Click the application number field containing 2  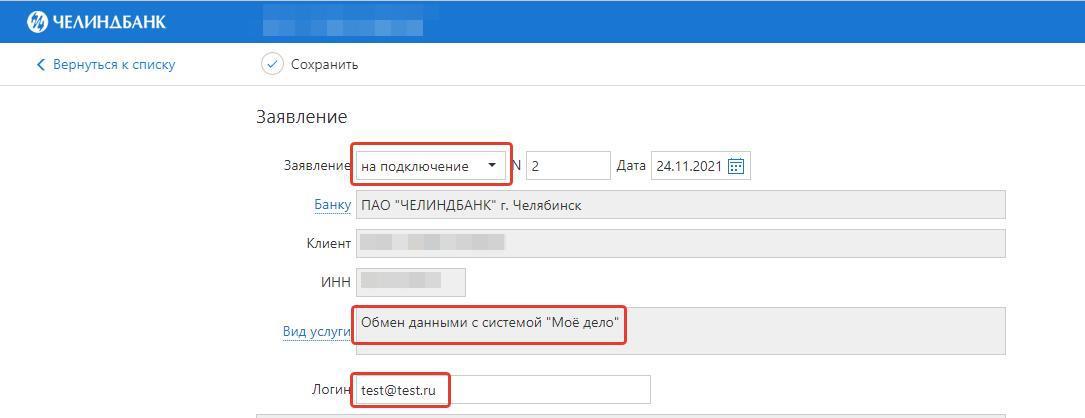click(x=568, y=166)
